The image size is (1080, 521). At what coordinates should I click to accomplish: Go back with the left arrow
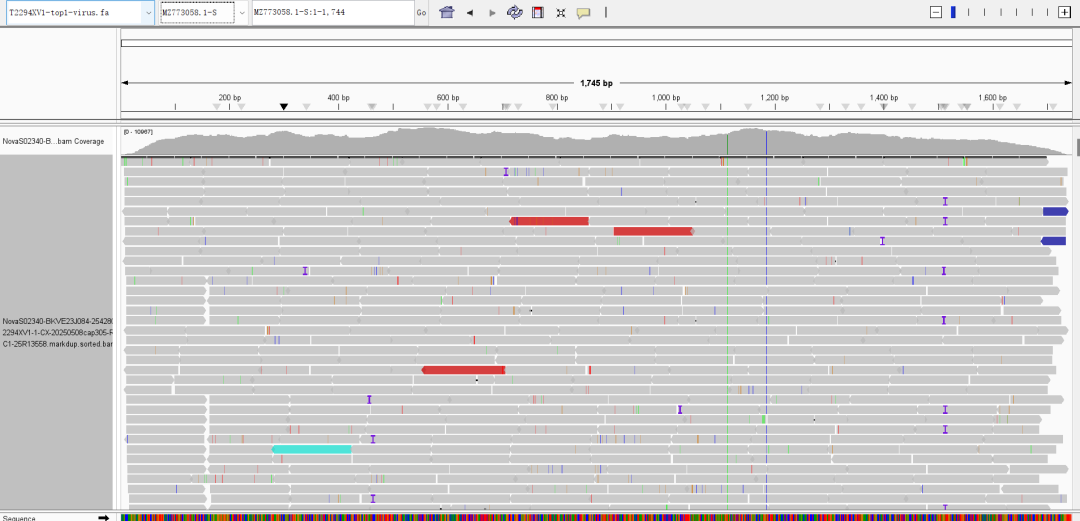pos(470,13)
